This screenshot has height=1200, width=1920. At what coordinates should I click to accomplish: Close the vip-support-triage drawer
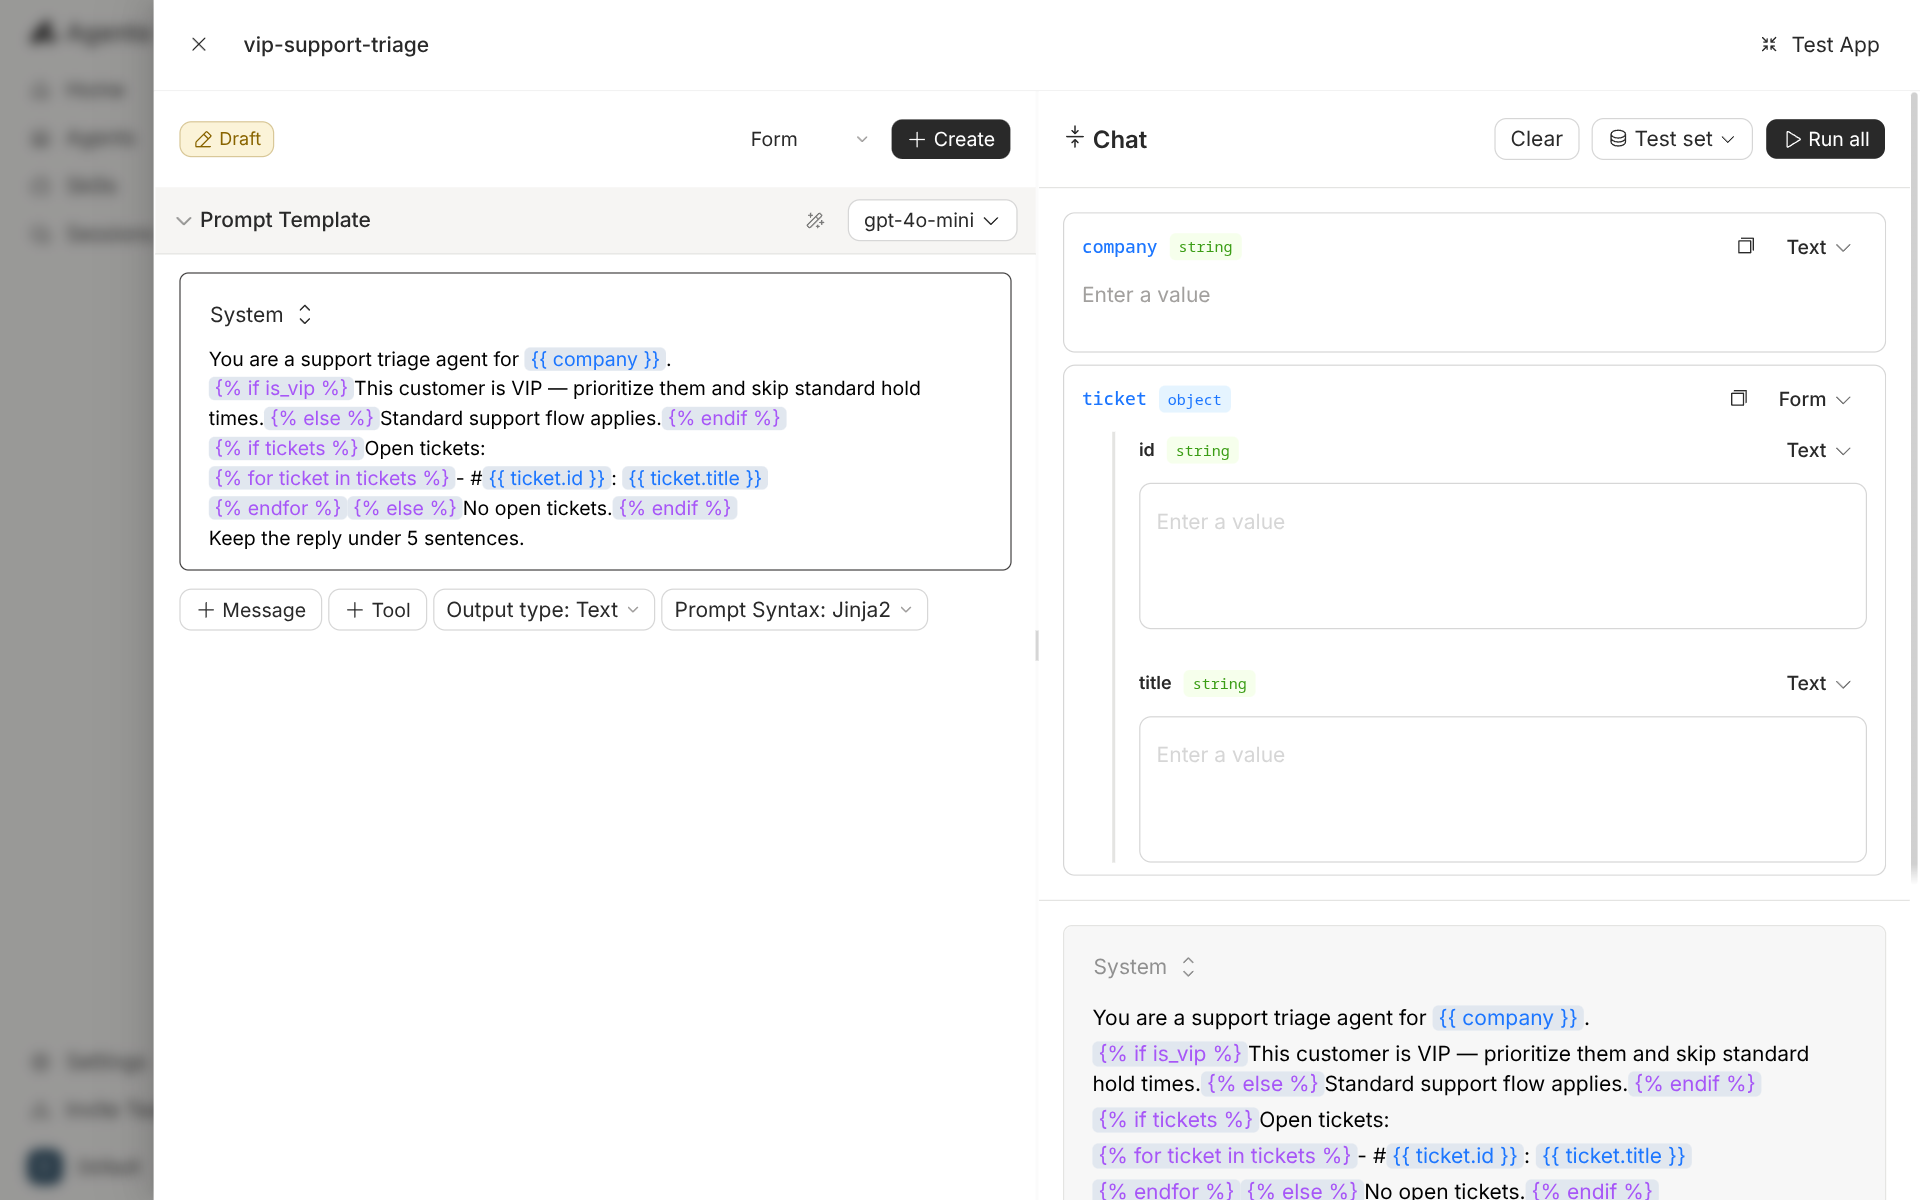(x=199, y=44)
